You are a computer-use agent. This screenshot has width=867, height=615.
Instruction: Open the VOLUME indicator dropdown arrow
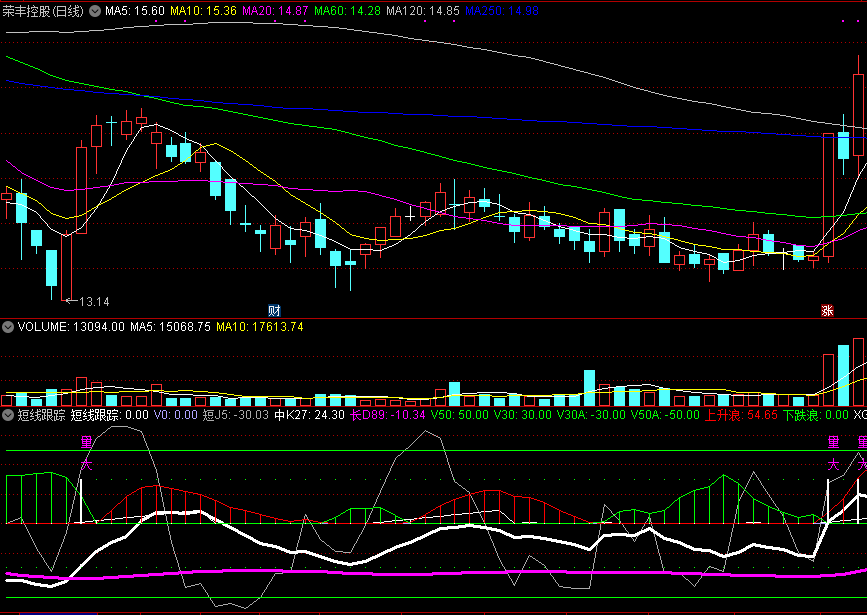[8, 327]
